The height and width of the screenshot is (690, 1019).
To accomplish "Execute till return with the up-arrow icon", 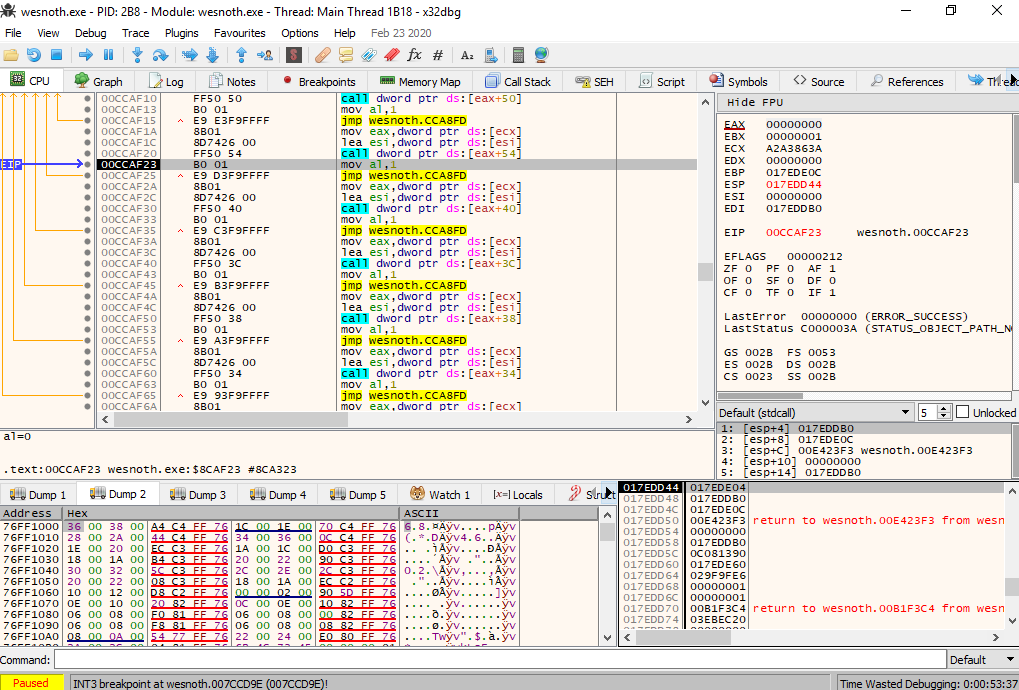I will pyautogui.click(x=241, y=55).
